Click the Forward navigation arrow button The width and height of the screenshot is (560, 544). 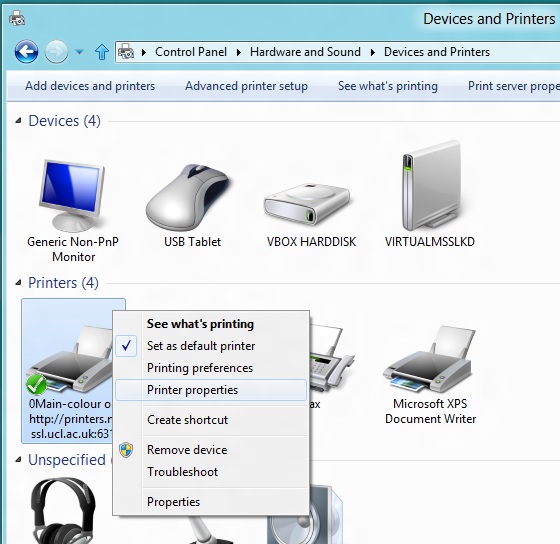pos(56,52)
